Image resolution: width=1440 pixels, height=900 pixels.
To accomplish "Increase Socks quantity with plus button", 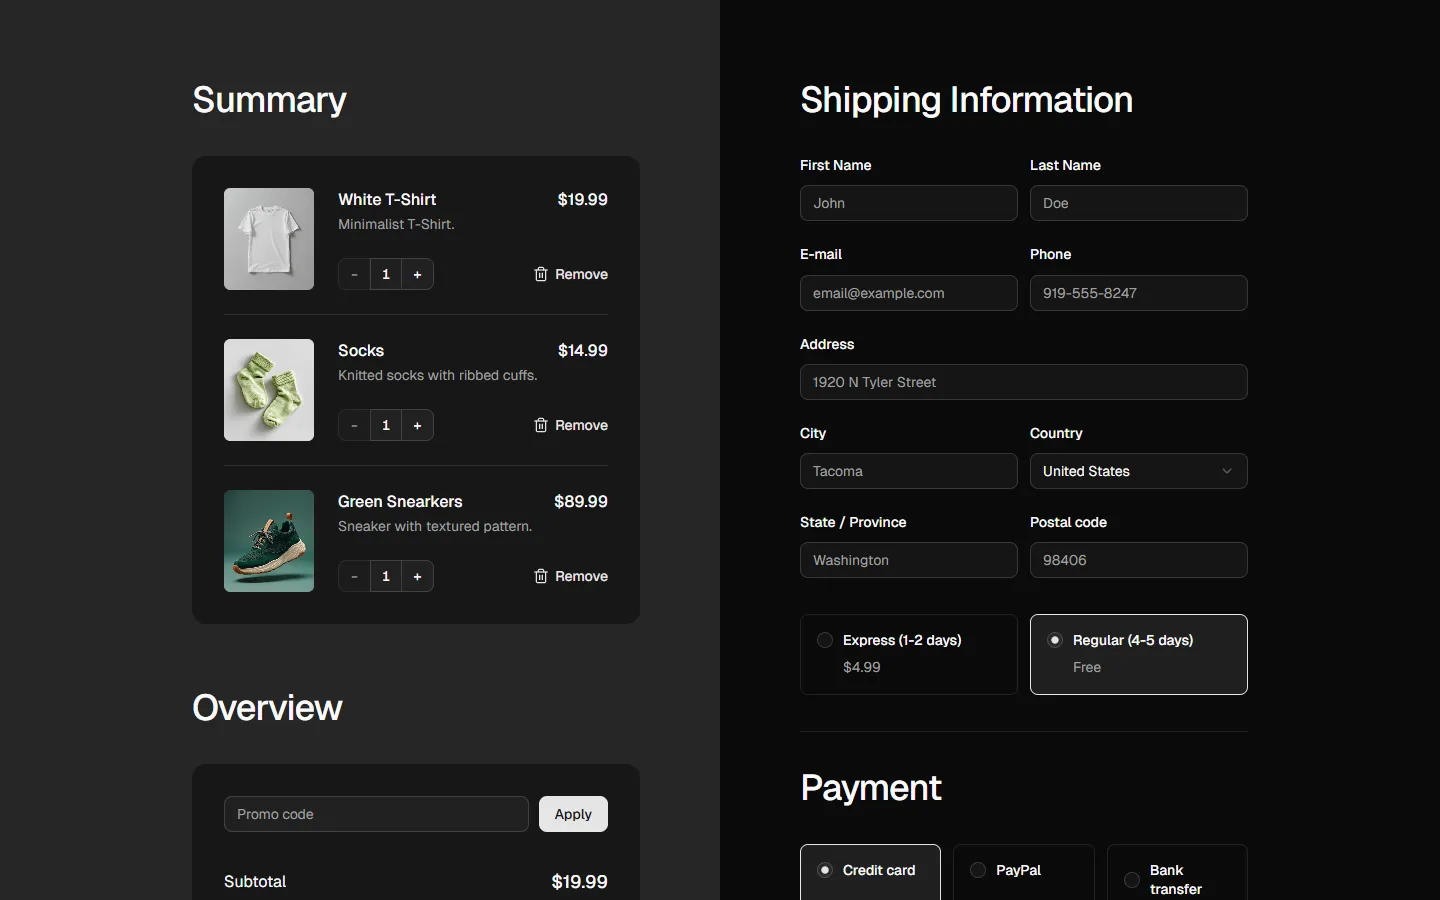I will pos(417,425).
